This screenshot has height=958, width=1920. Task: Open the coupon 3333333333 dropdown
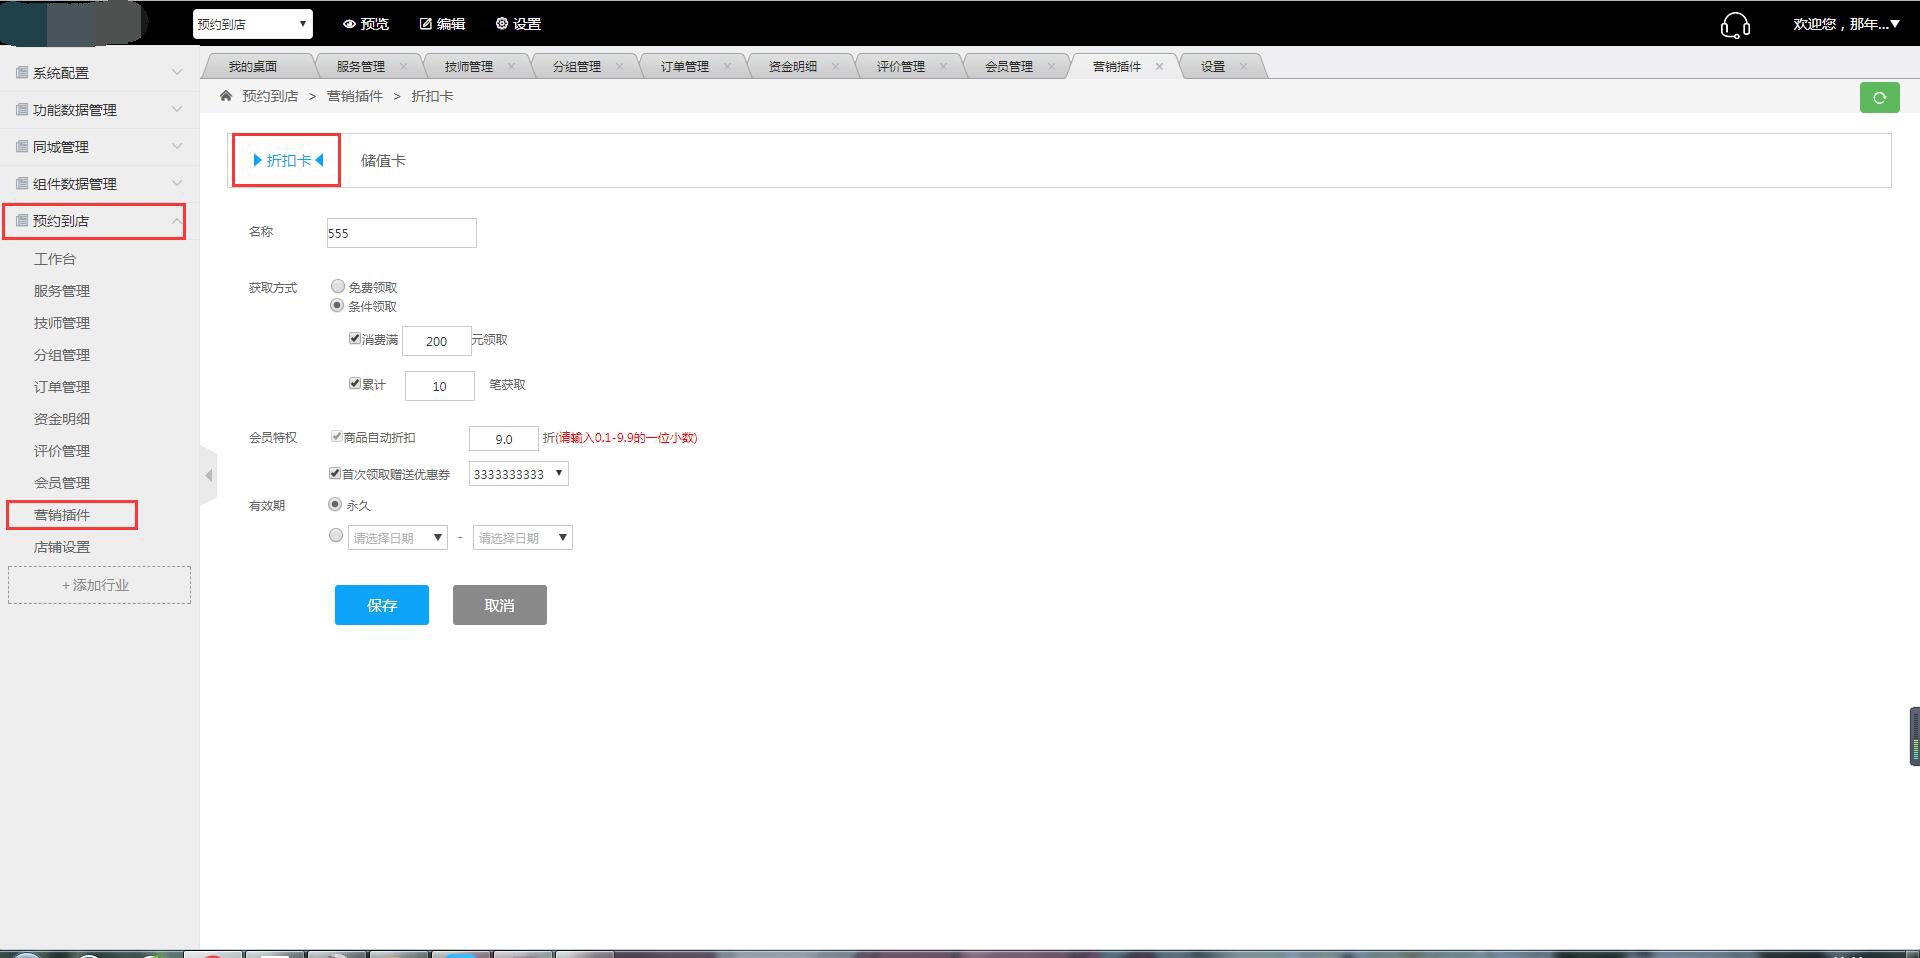tap(519, 474)
